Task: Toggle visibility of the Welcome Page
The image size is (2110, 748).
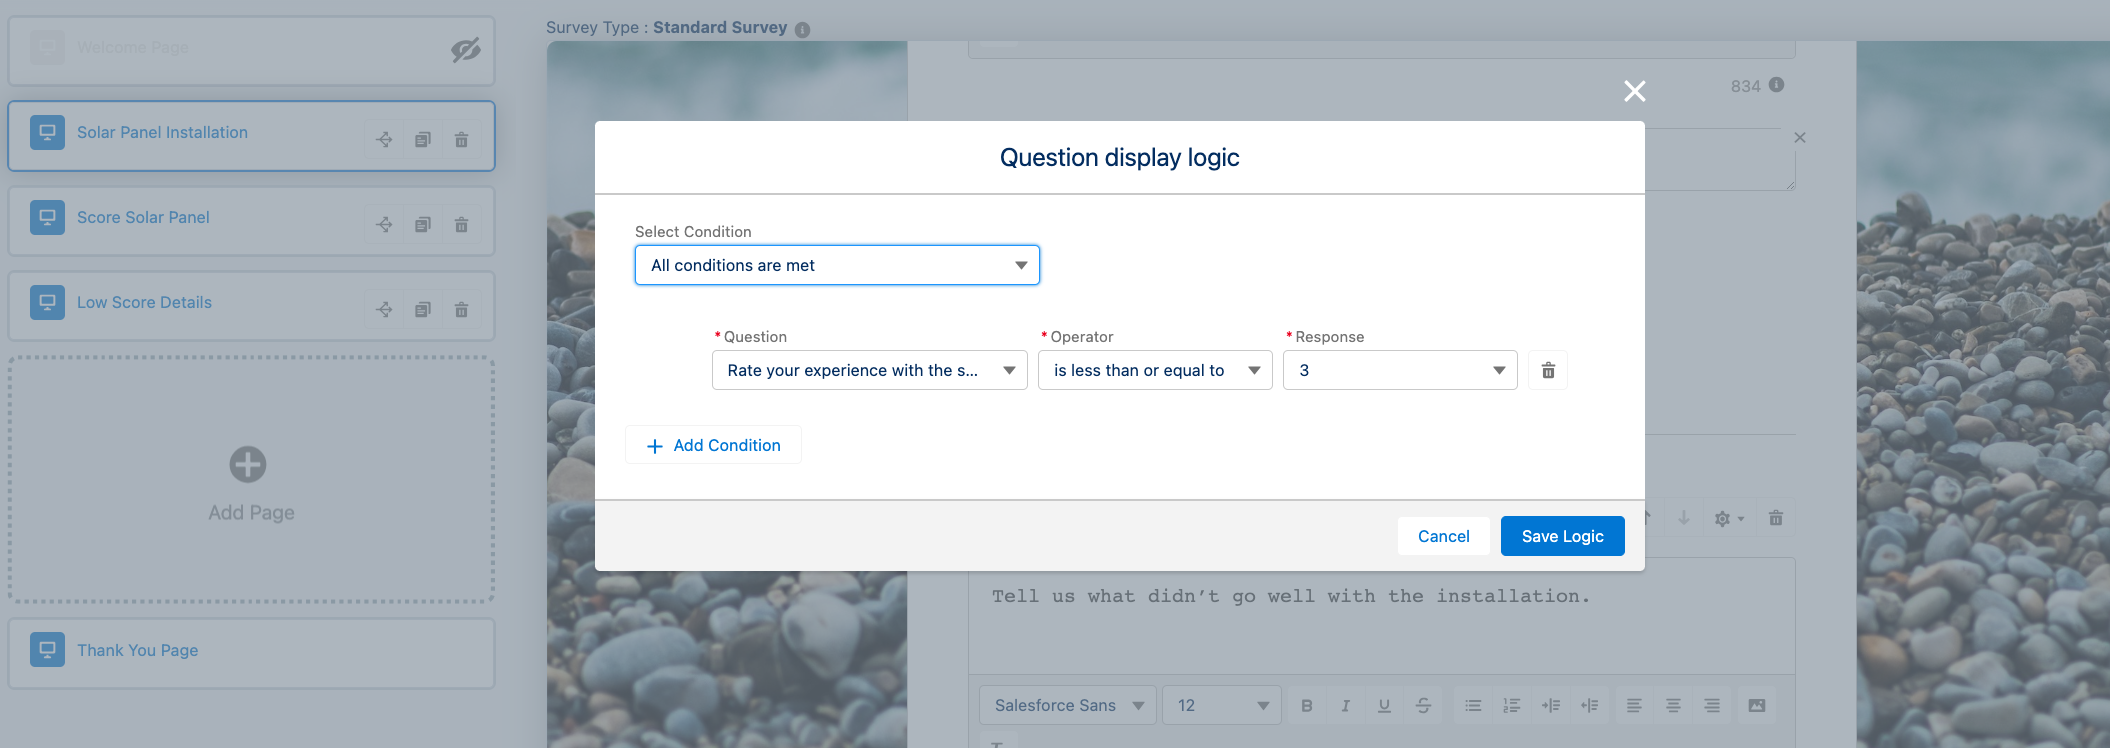Action: coord(465,50)
